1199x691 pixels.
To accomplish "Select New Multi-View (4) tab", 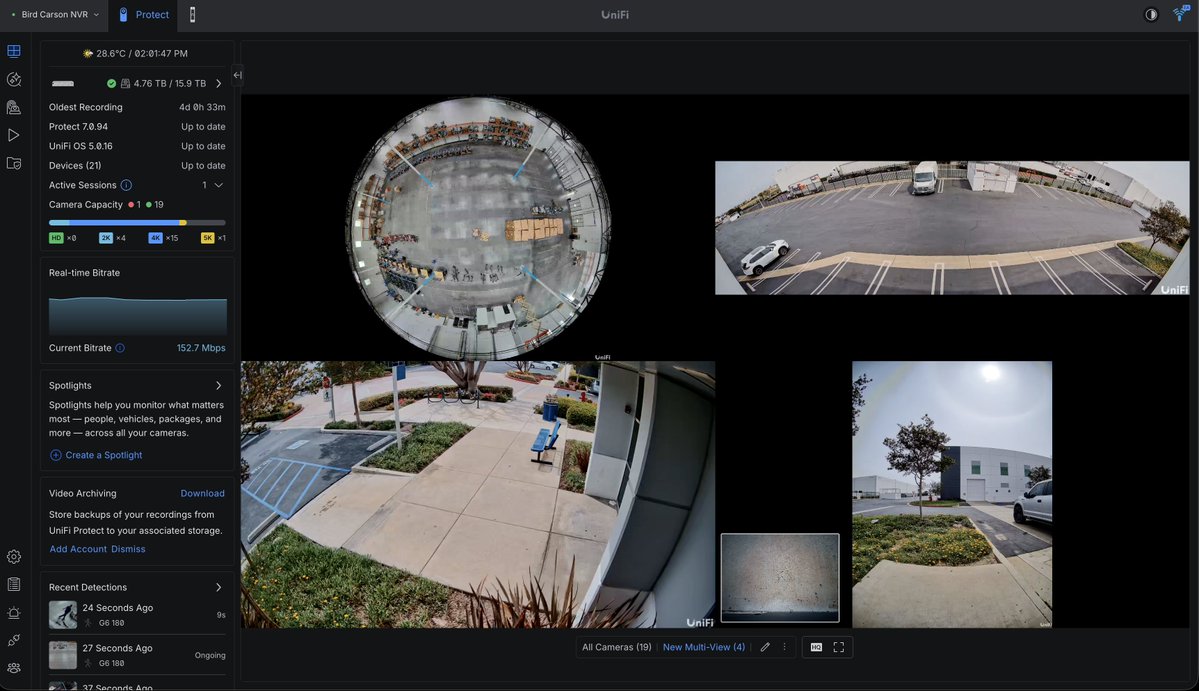I will pos(703,647).
